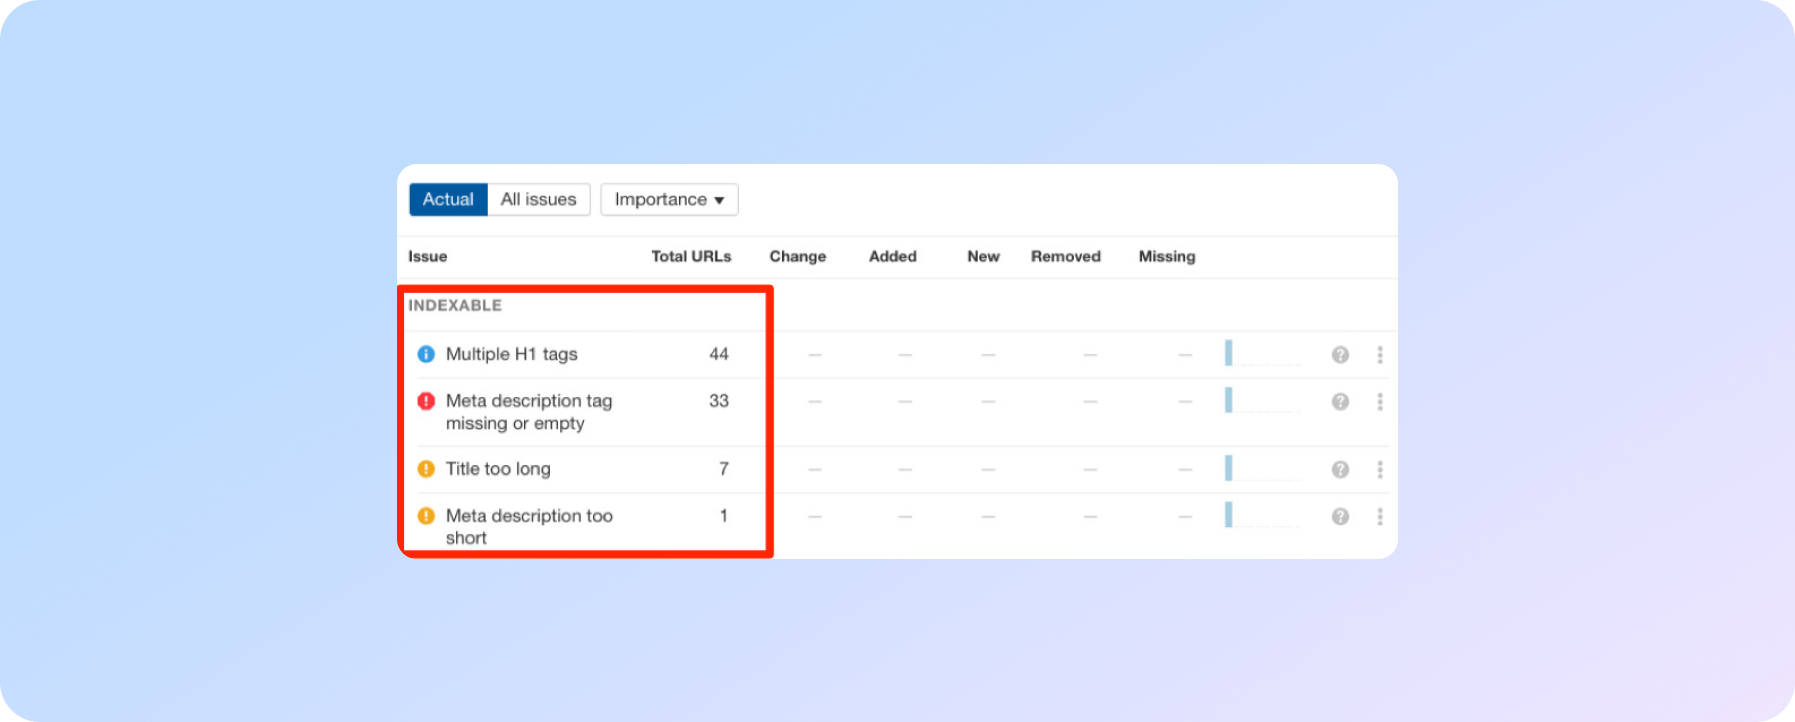Open the Importance dropdown

pyautogui.click(x=669, y=199)
